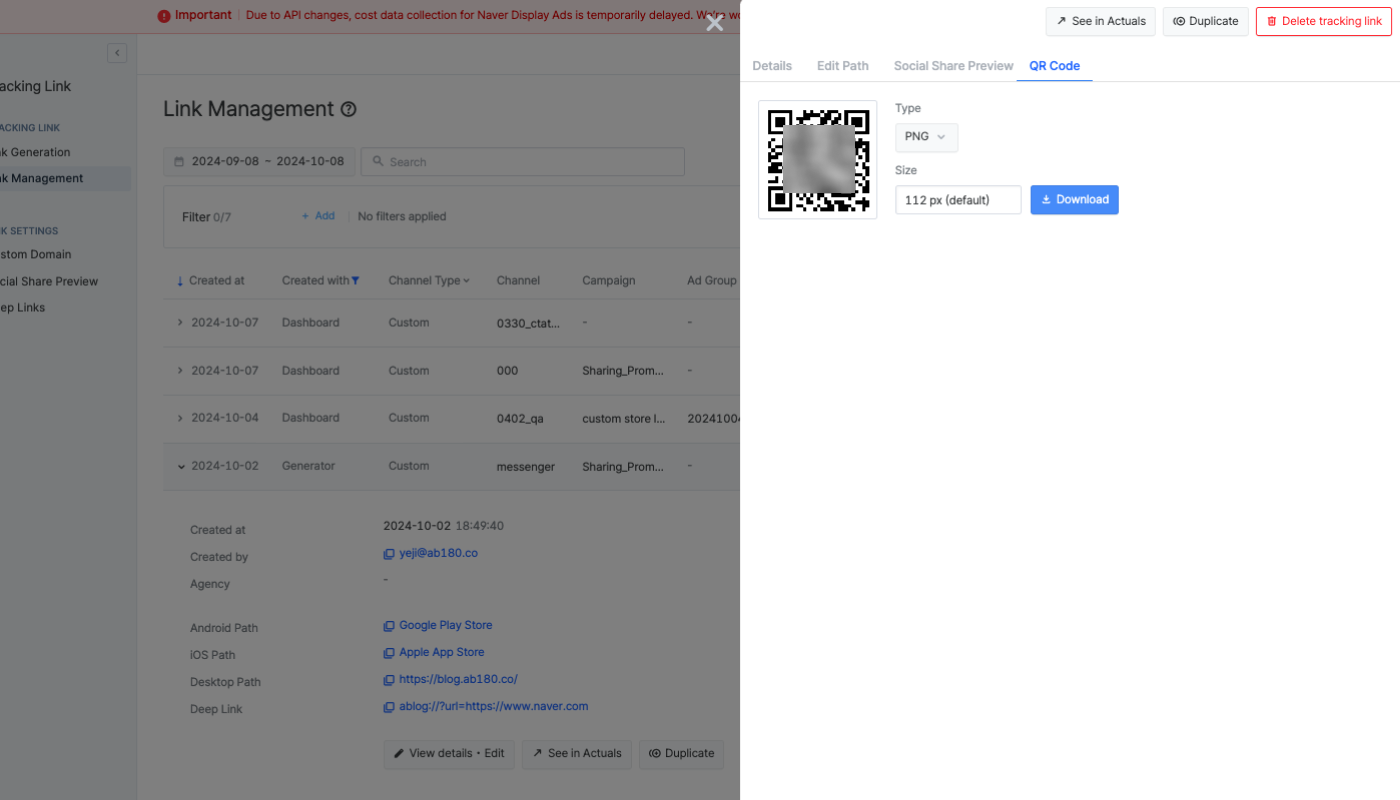Viewport: 1400px width, 800px height.
Task: Open the Social Share Preview tab
Action: click(954, 66)
